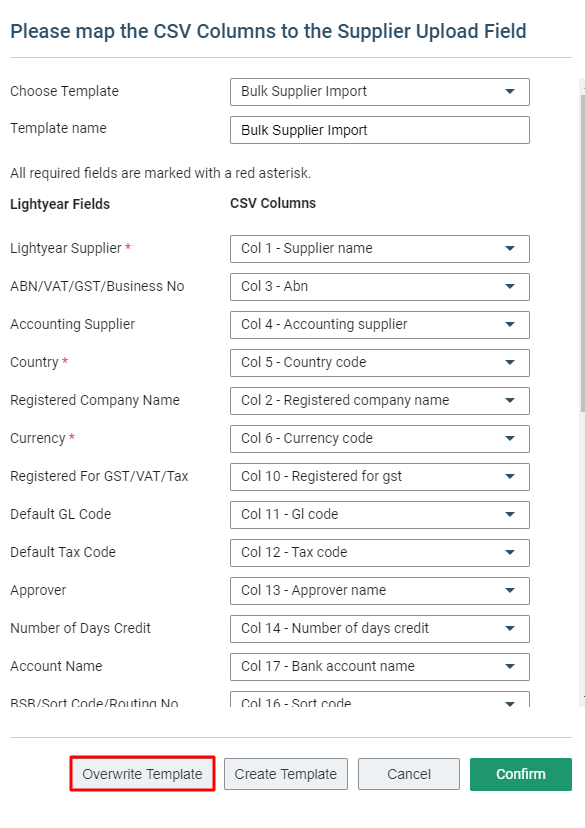Open the BSR/Sort Code column dropdown
This screenshot has height=828, width=585.
click(x=380, y=700)
